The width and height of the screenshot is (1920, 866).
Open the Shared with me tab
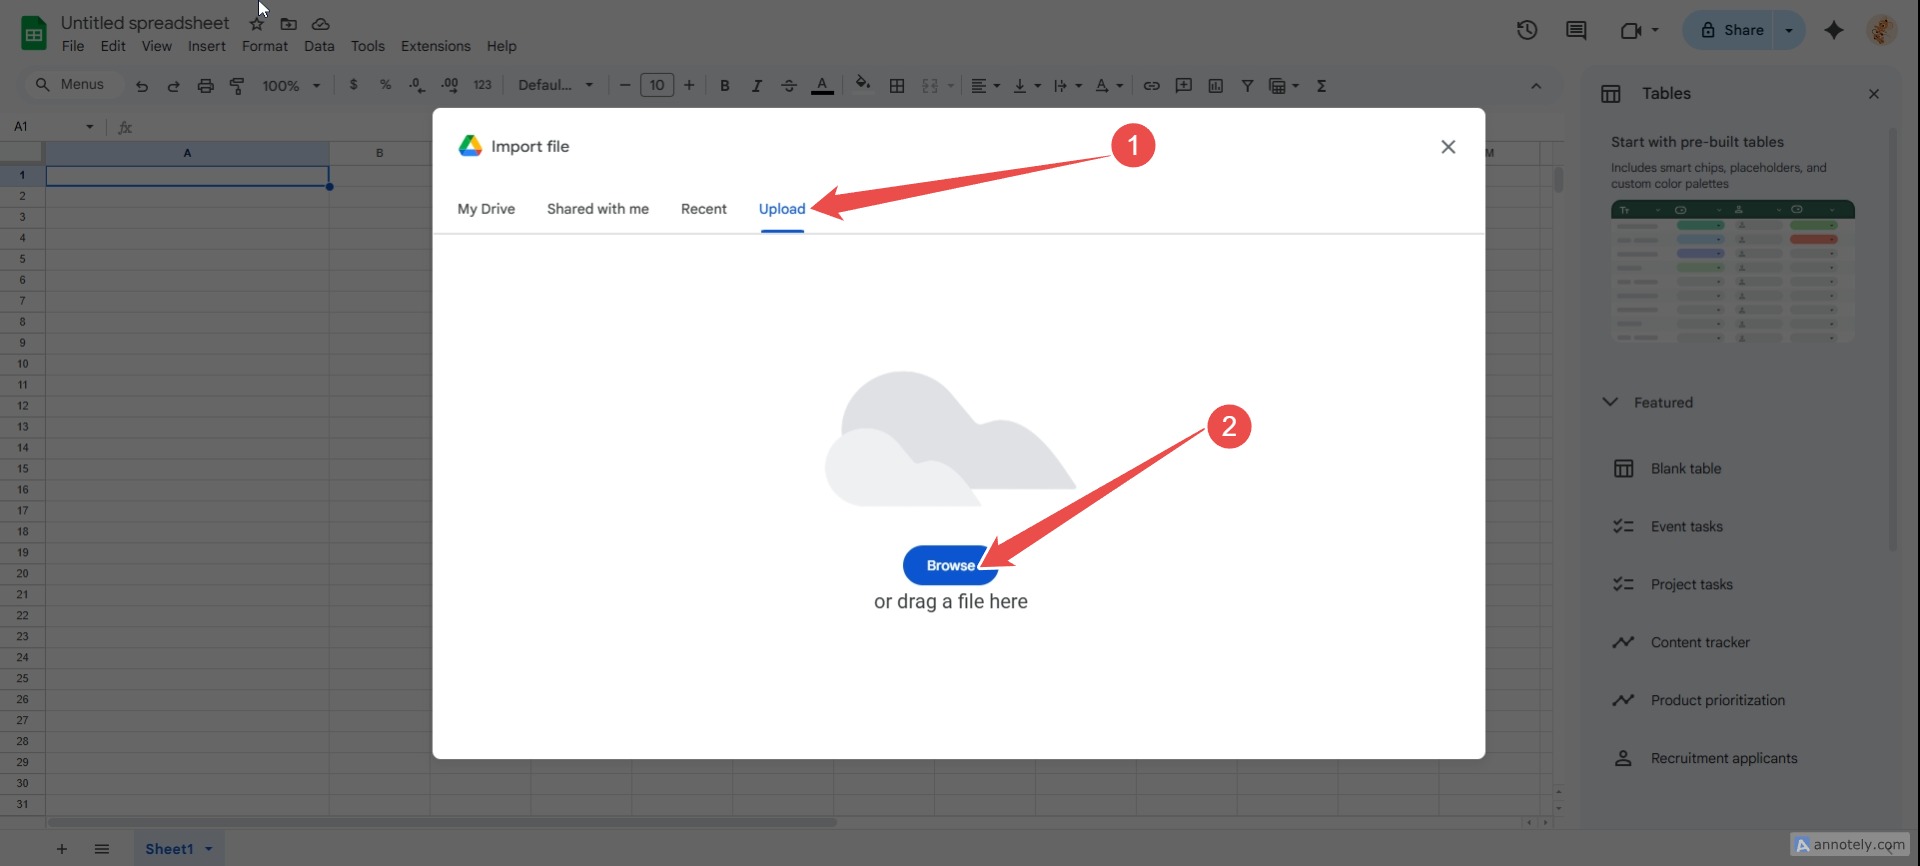(597, 209)
